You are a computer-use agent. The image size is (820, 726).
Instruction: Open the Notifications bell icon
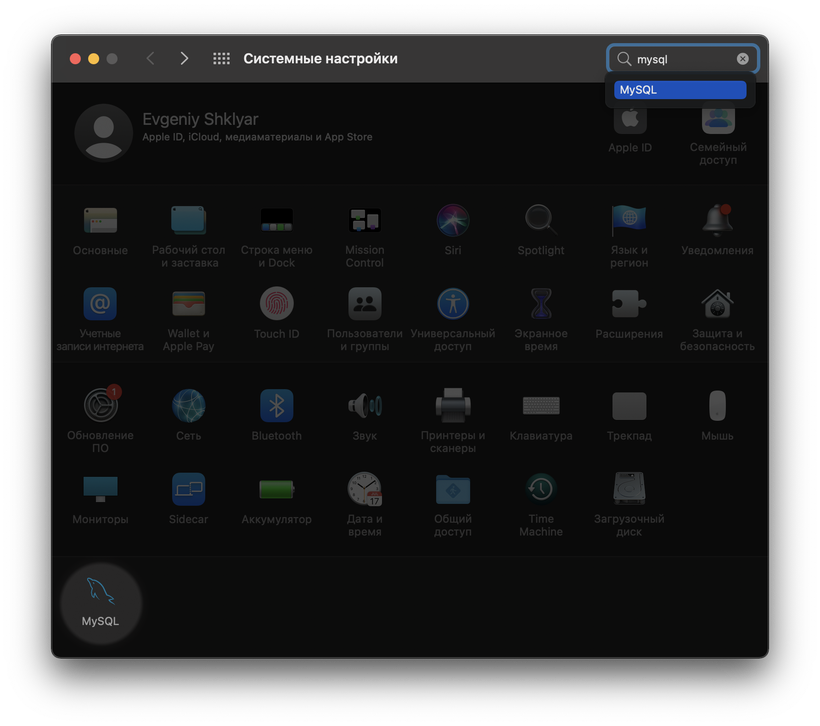click(717, 220)
